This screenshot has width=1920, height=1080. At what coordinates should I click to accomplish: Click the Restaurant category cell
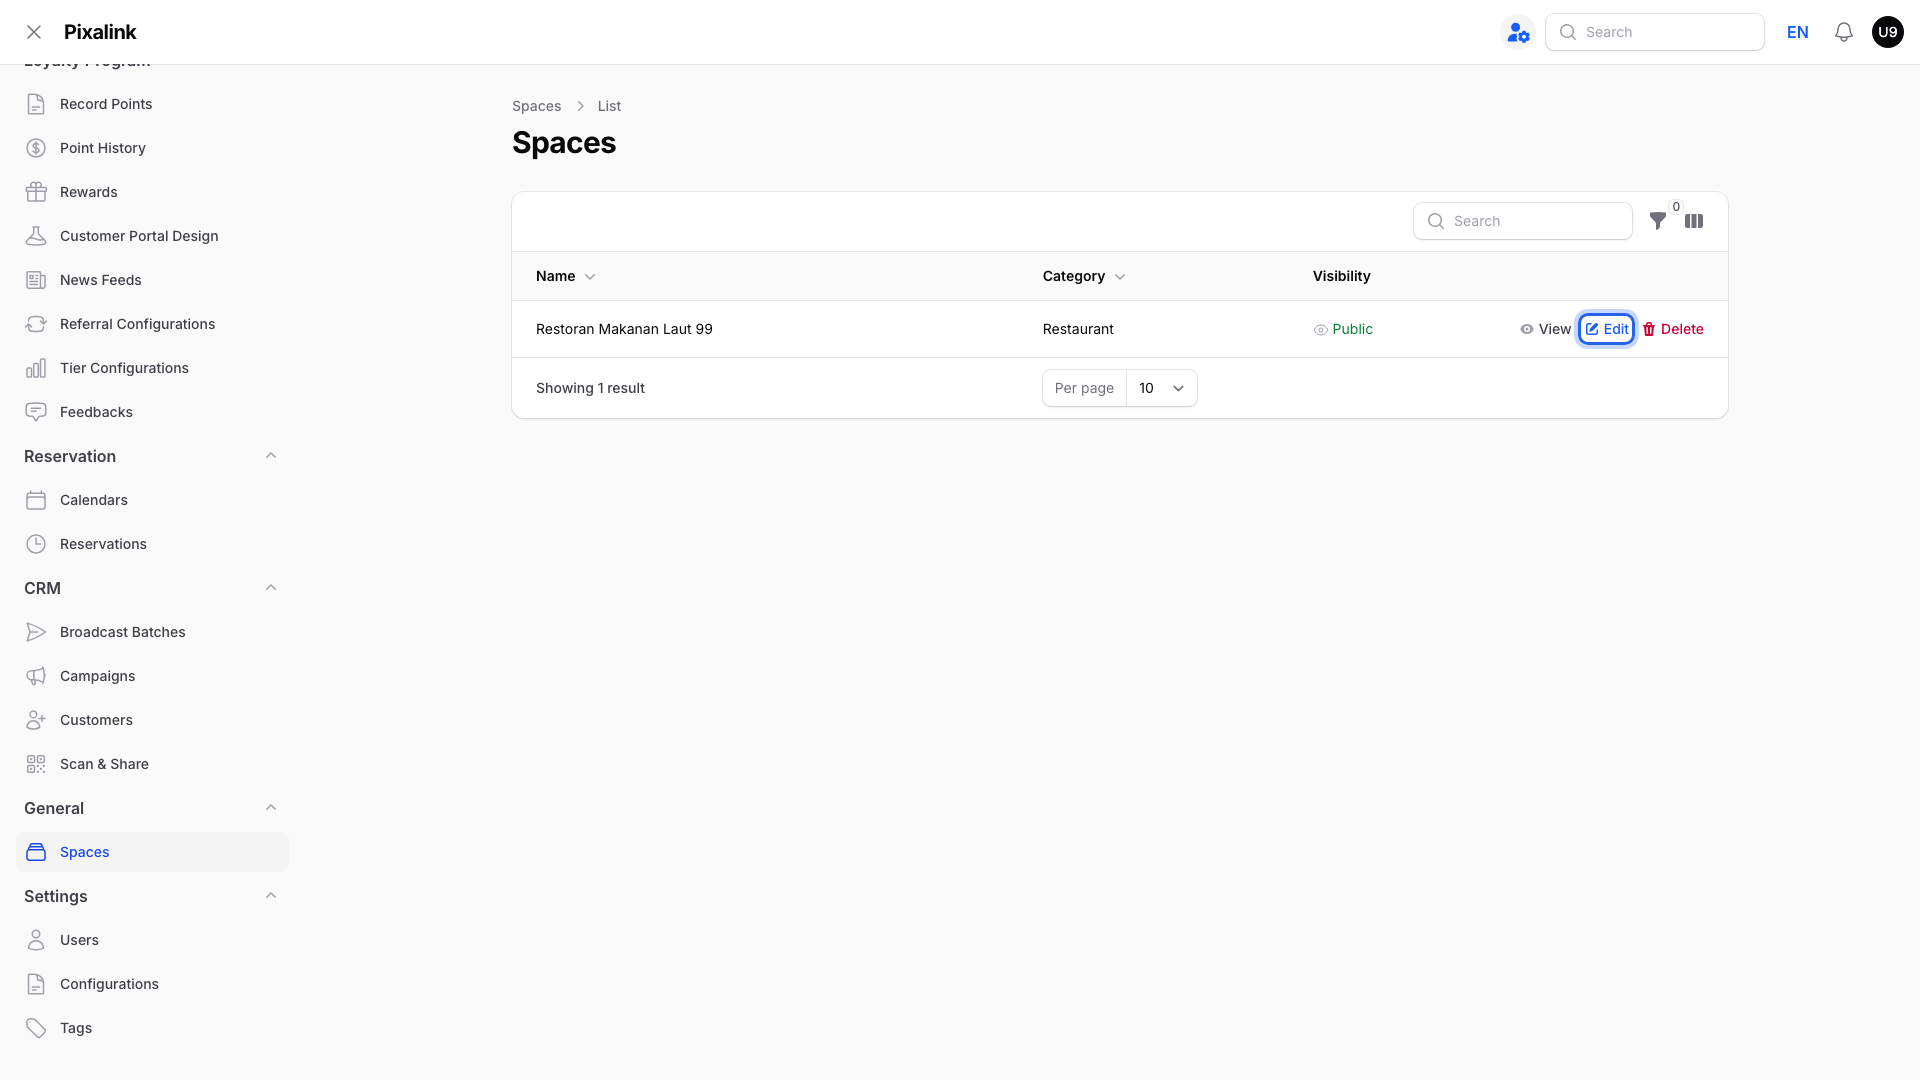1078,329
